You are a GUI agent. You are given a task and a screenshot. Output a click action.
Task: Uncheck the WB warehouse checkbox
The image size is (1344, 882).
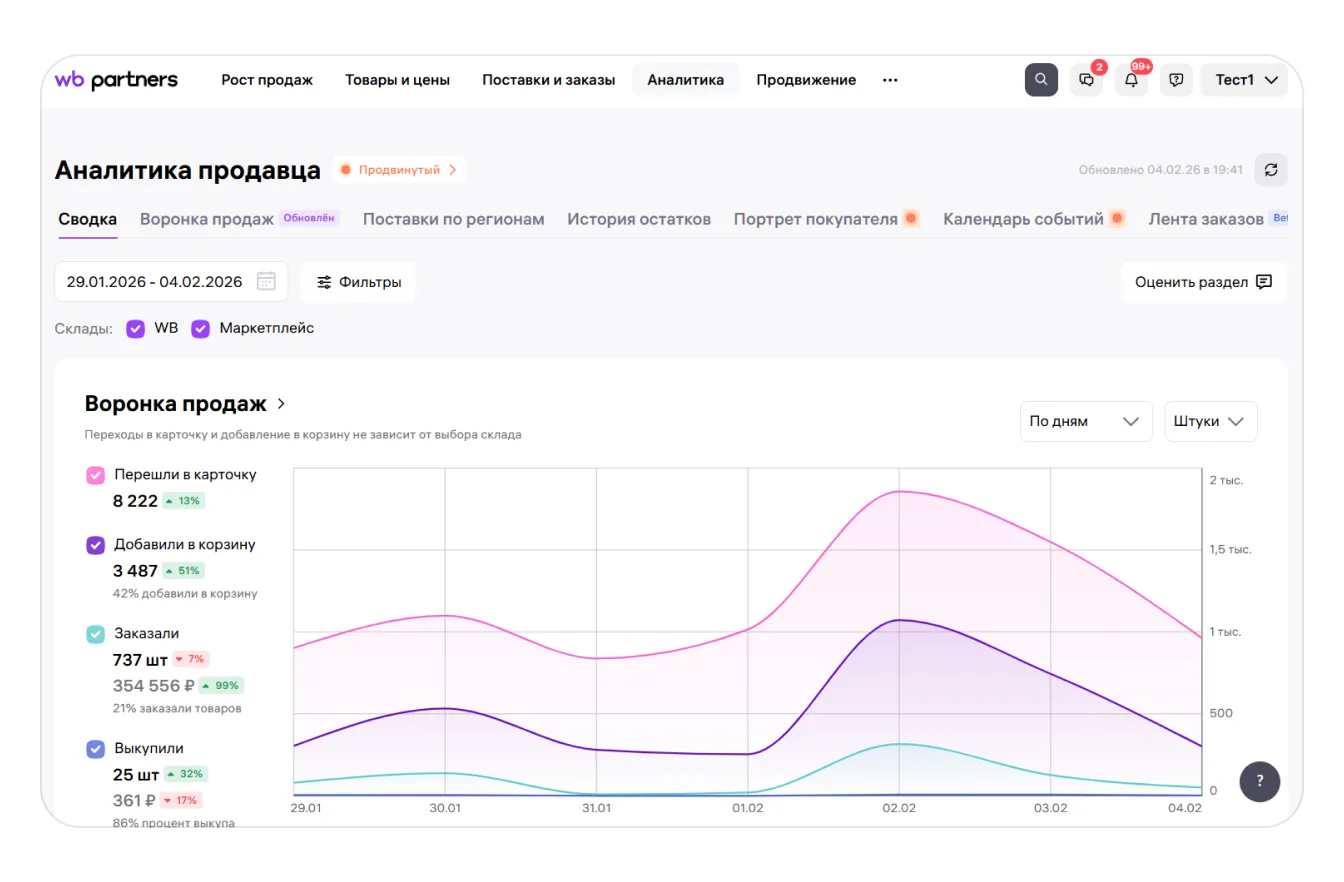136,328
